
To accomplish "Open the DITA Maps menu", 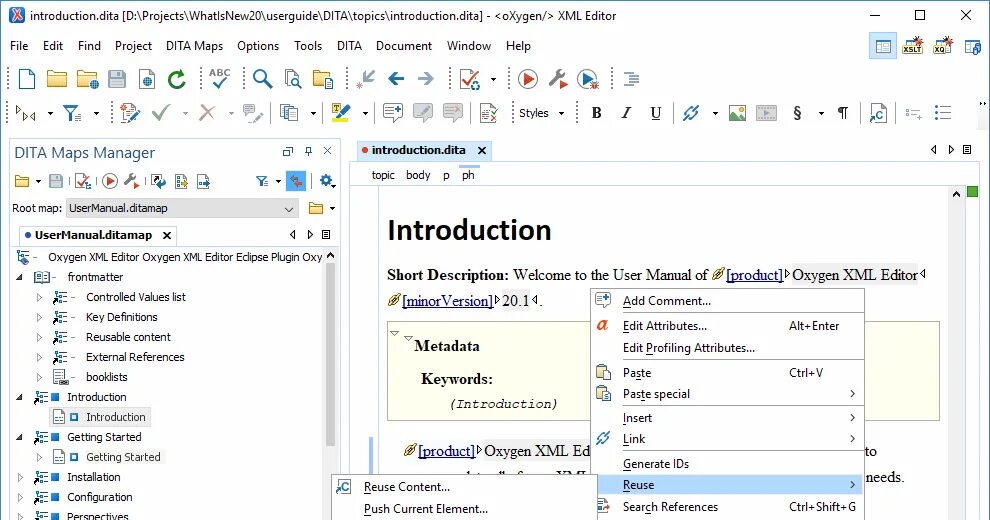I will 194,46.
